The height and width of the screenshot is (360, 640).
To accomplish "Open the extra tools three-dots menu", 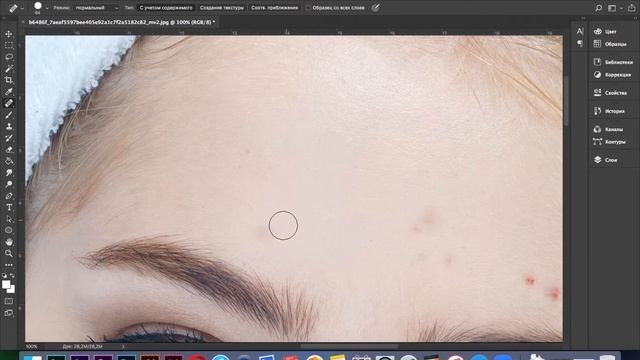I will point(9,265).
